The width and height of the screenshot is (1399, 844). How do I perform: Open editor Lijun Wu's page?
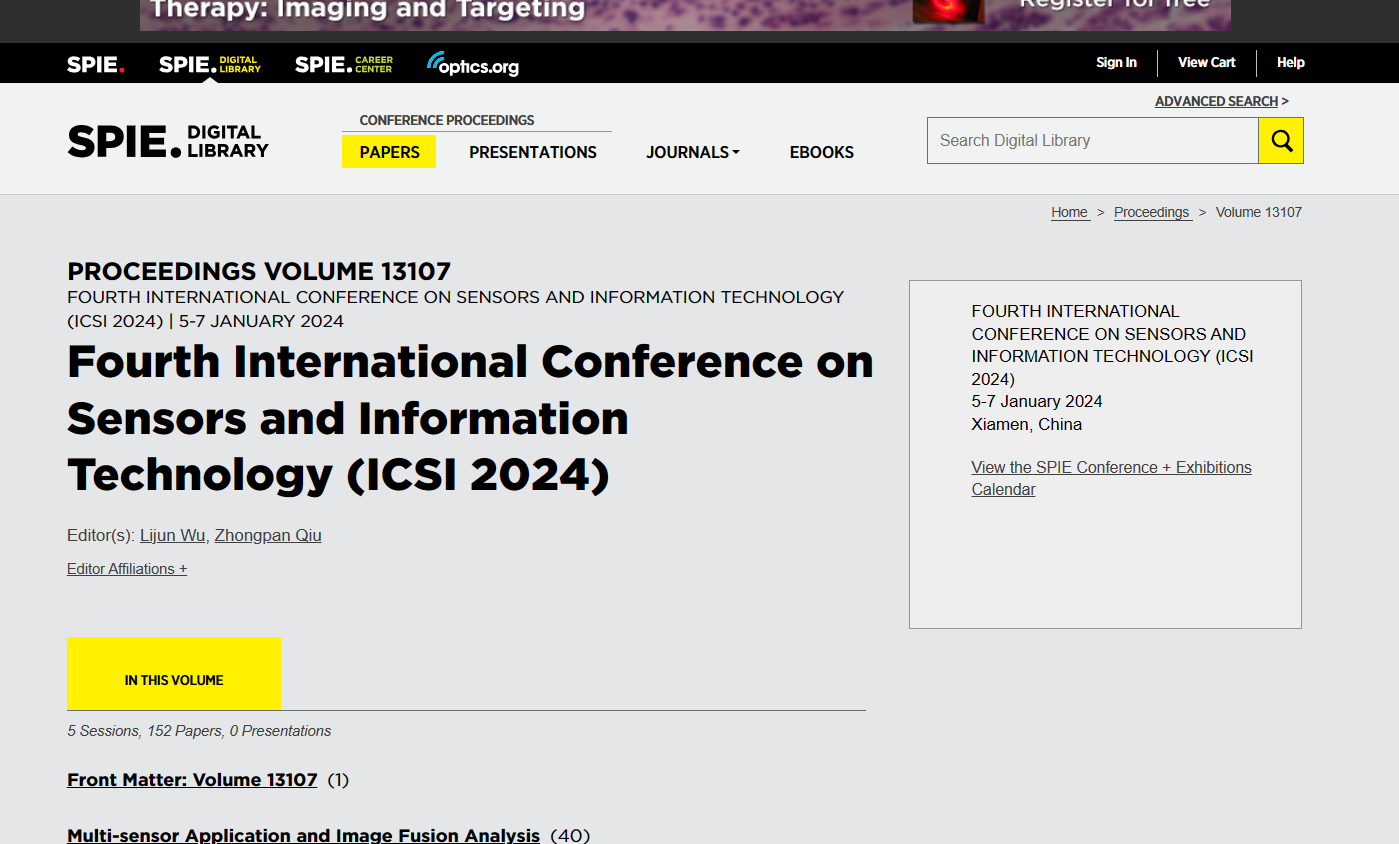(173, 535)
